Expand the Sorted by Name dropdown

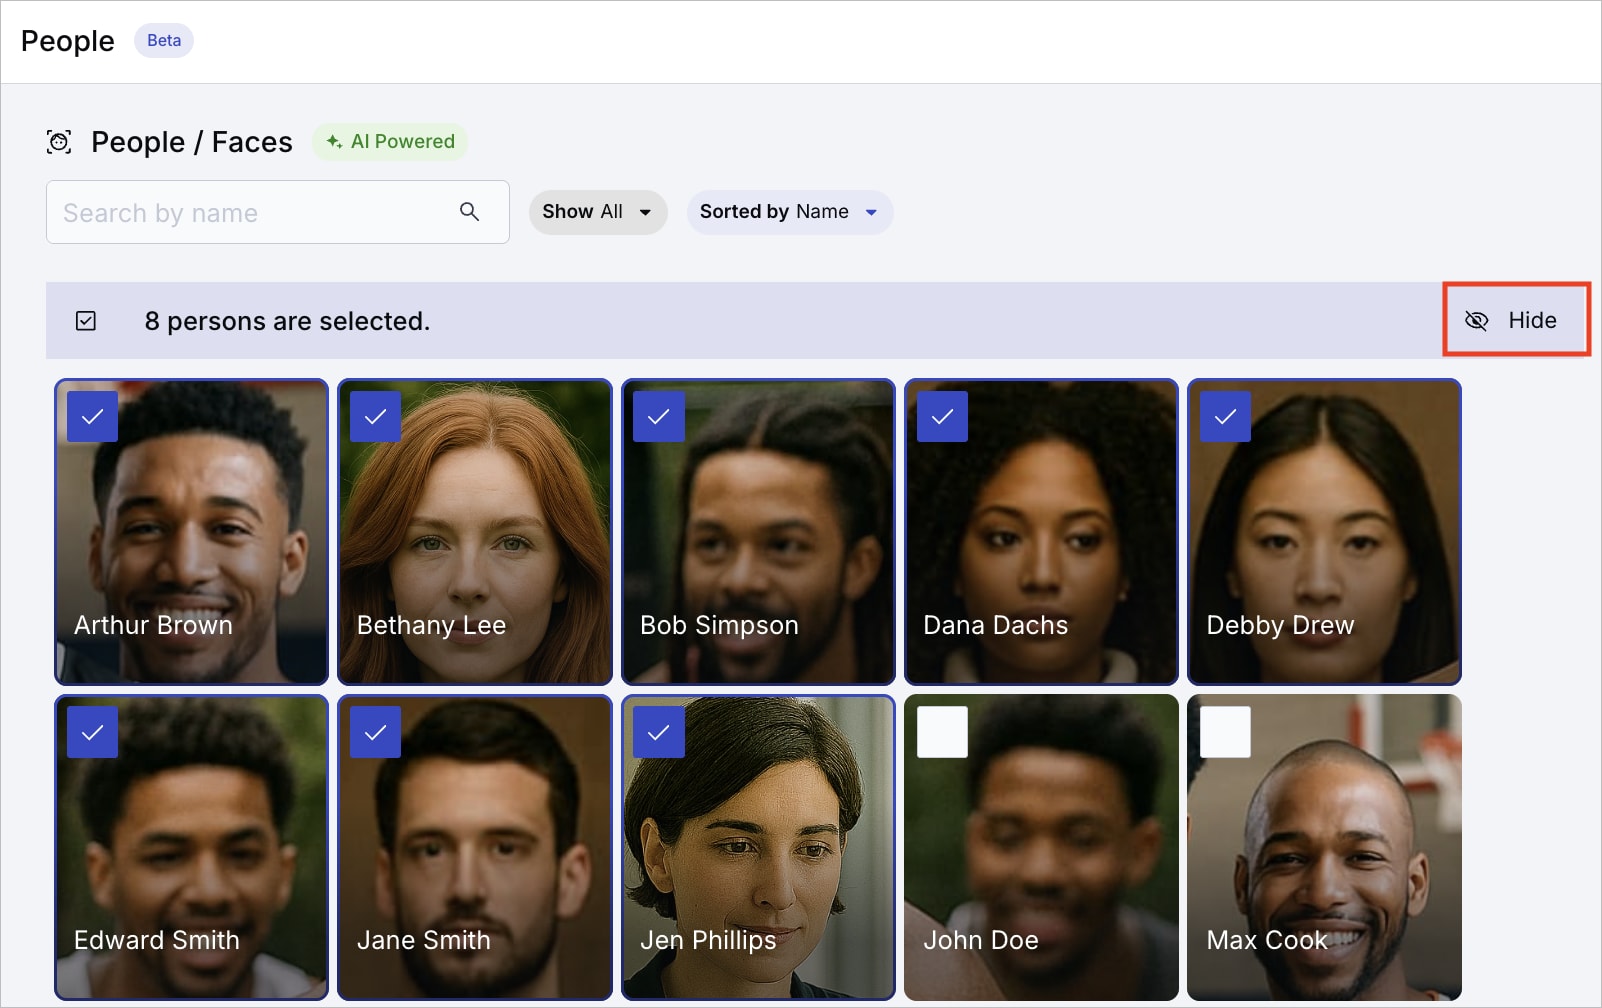[790, 212]
